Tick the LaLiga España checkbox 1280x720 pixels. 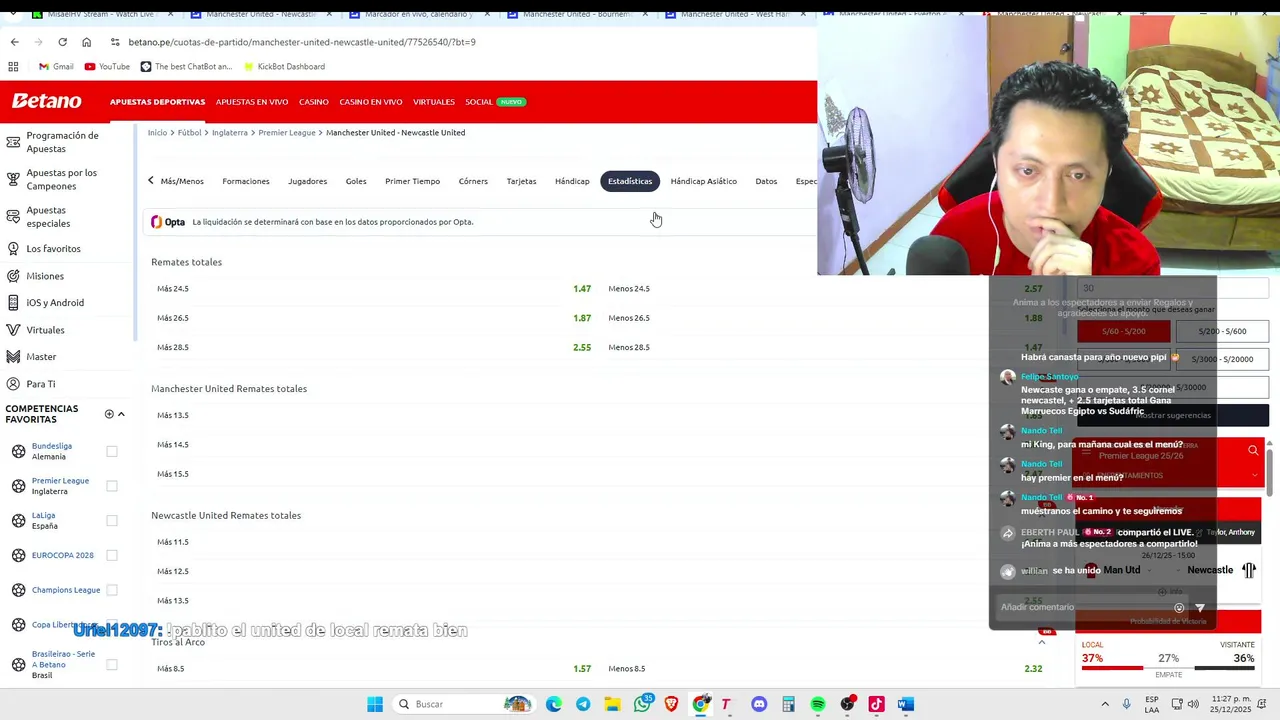pos(112,520)
